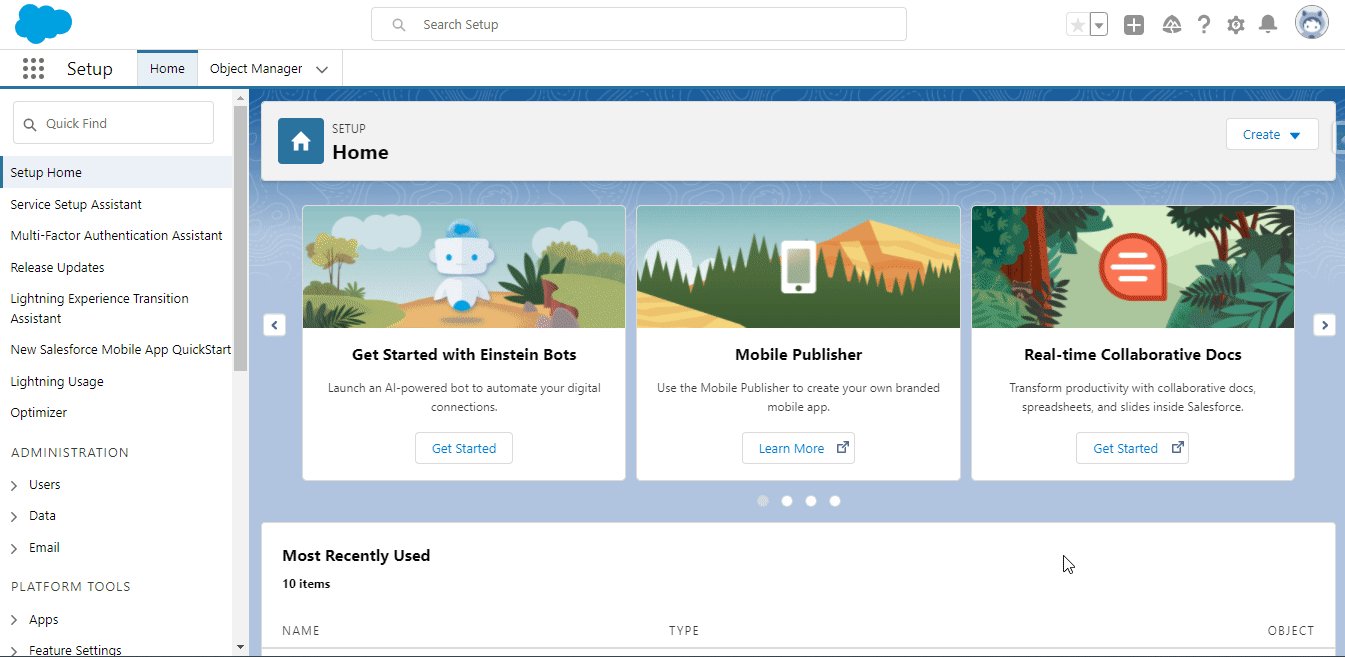Open the user profile avatar
This screenshot has width=1345, height=657.
pos(1312,23)
